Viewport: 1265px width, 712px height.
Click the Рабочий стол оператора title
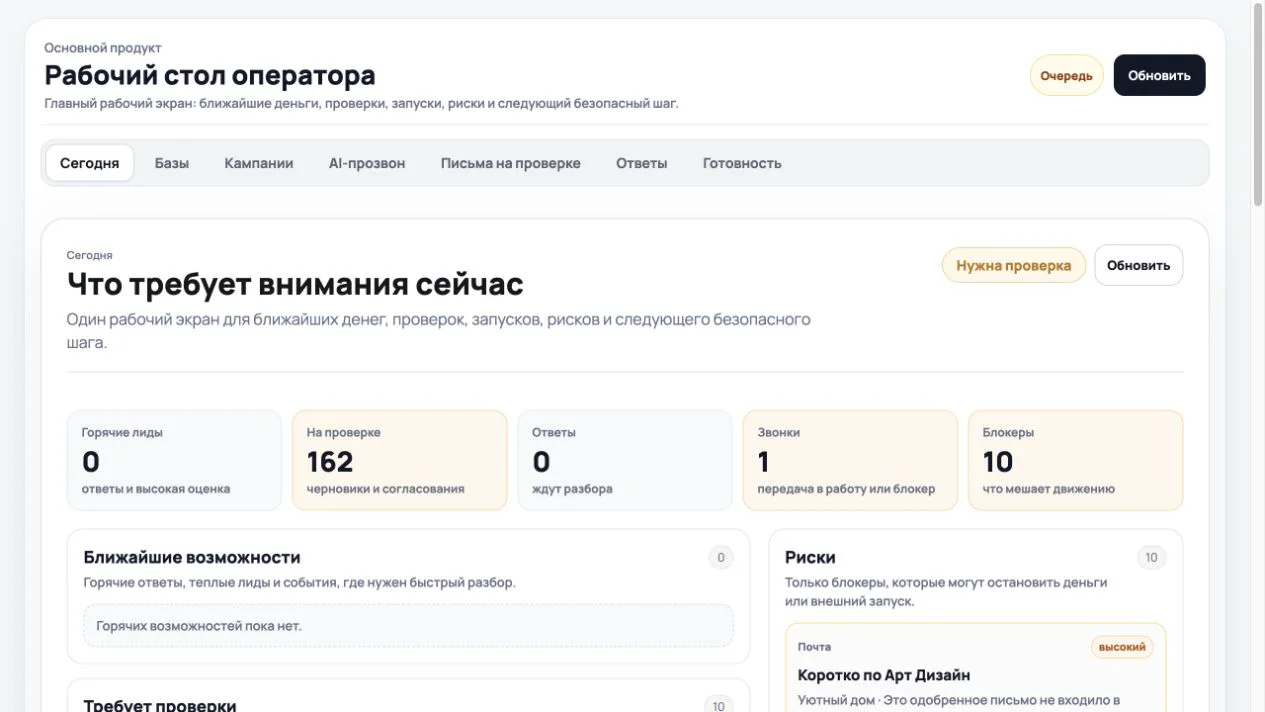(210, 75)
